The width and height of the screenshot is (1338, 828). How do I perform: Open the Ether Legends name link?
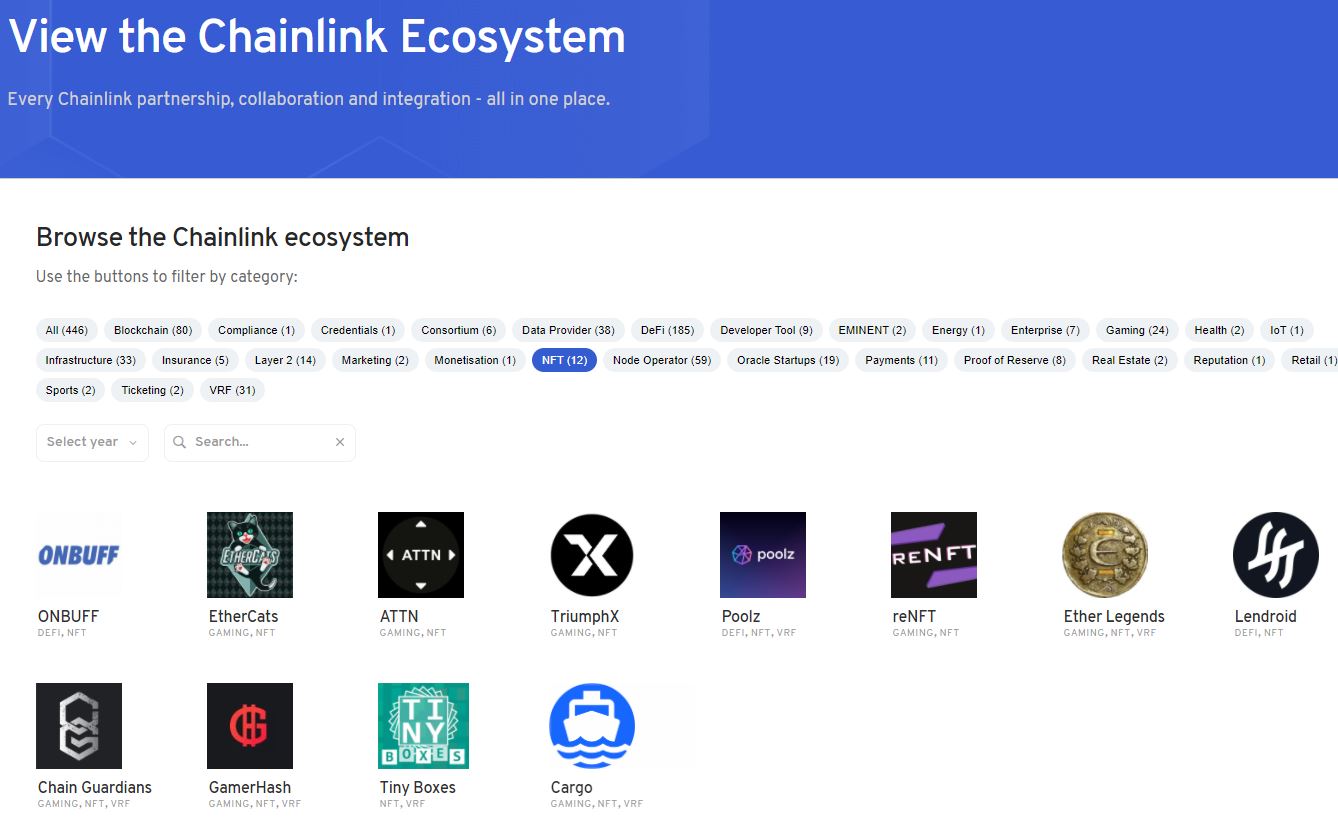[x=1114, y=616]
